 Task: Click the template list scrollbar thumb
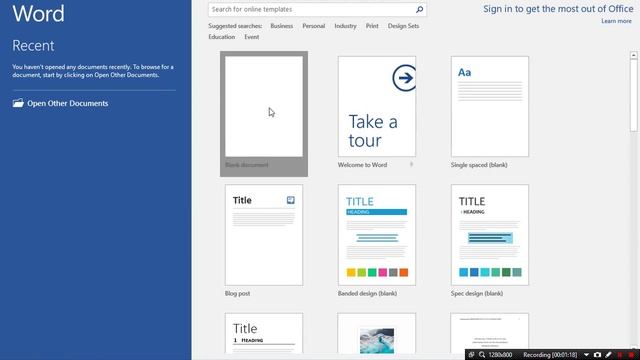[633, 96]
